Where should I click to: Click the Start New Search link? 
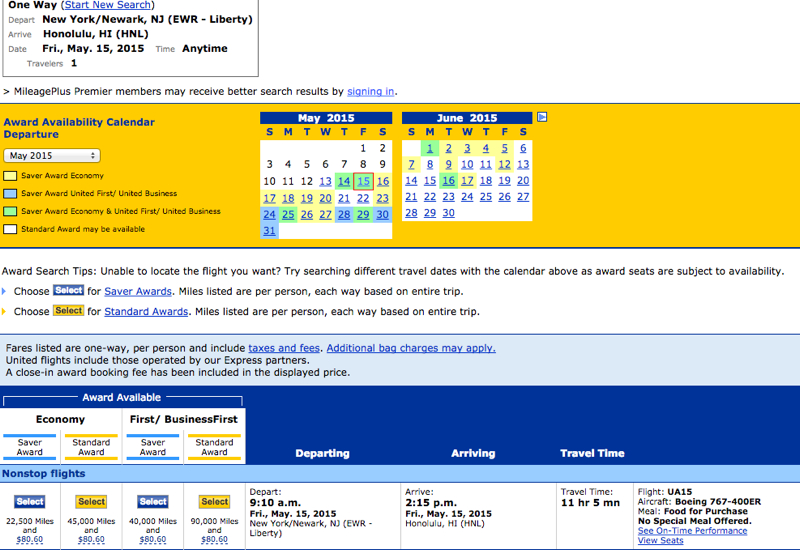[x=108, y=5]
